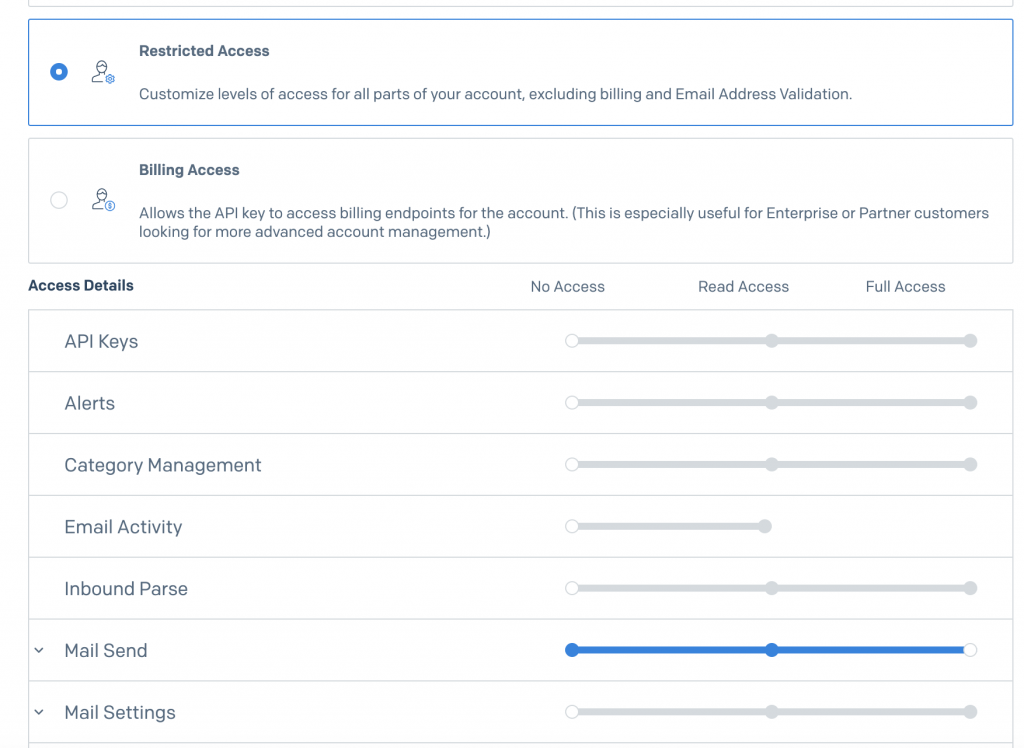This screenshot has height=748, width=1024.
Task: Click the Mail Send row label
Action: click(106, 651)
